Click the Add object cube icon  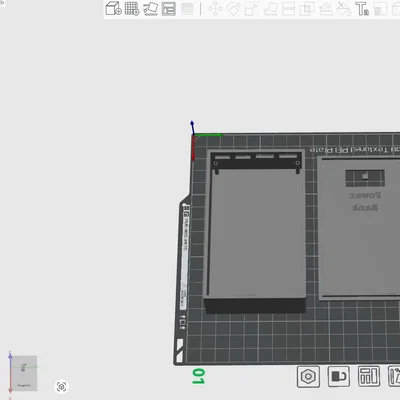(114, 8)
